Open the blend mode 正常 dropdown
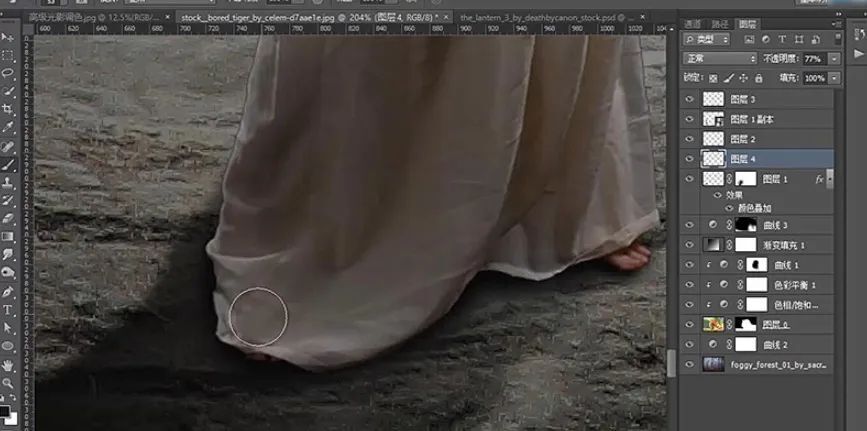This screenshot has height=431, width=867. click(x=719, y=59)
